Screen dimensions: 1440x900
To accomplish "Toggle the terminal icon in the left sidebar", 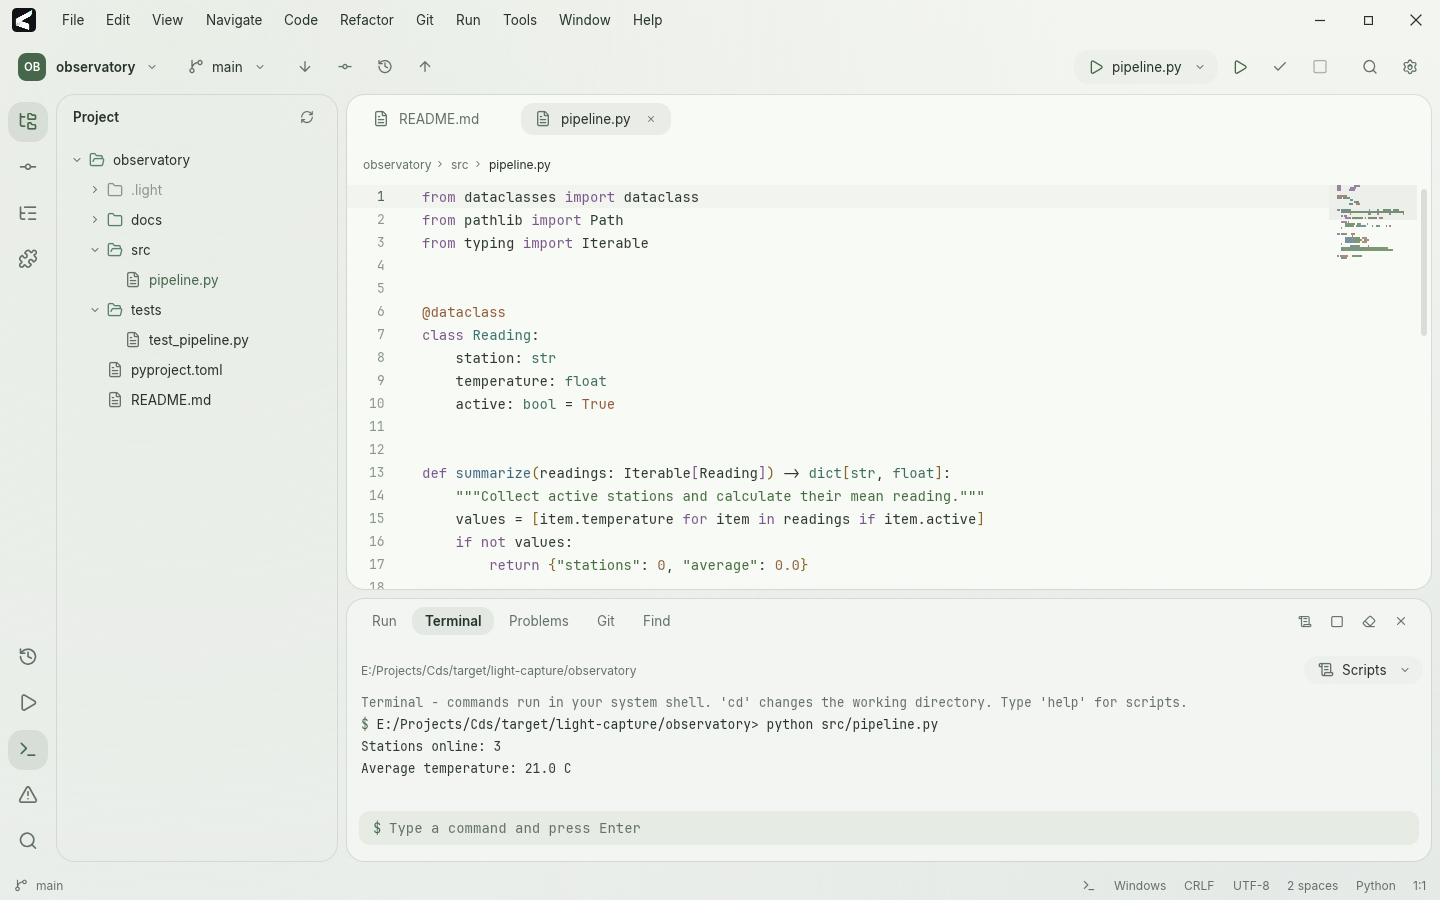I will click(x=28, y=750).
